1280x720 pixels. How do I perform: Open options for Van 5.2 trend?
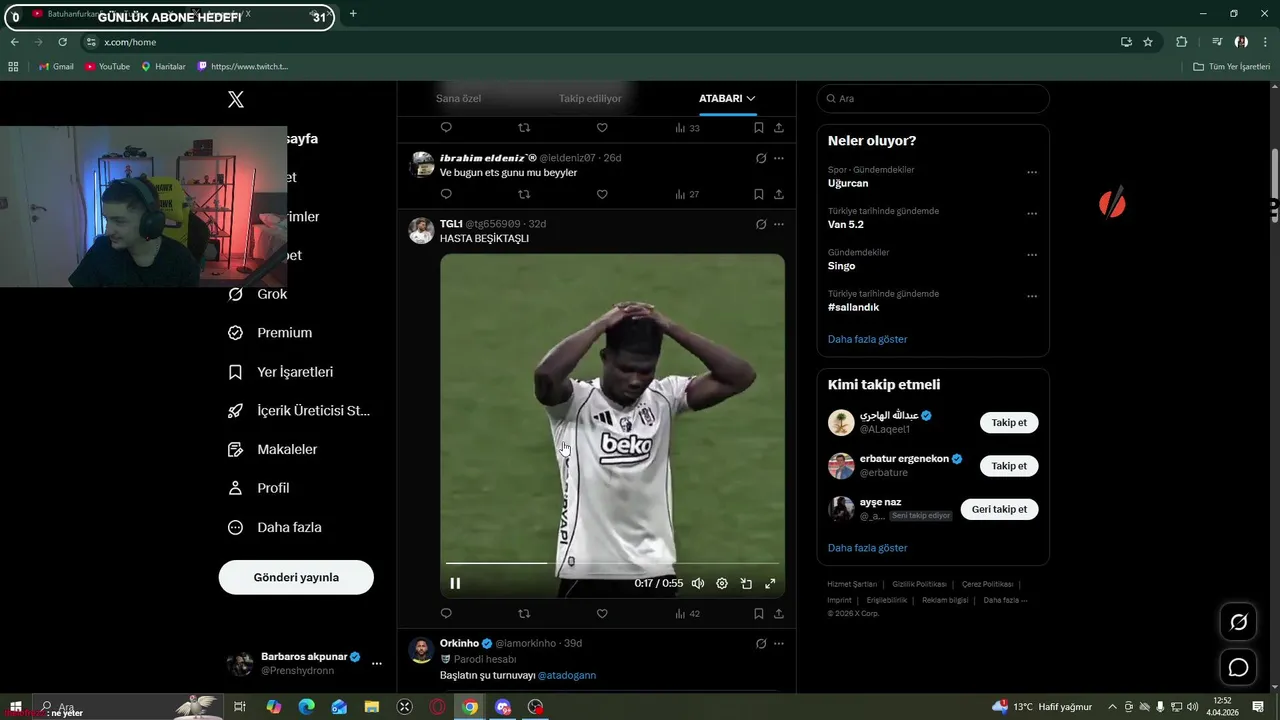tap(1032, 214)
